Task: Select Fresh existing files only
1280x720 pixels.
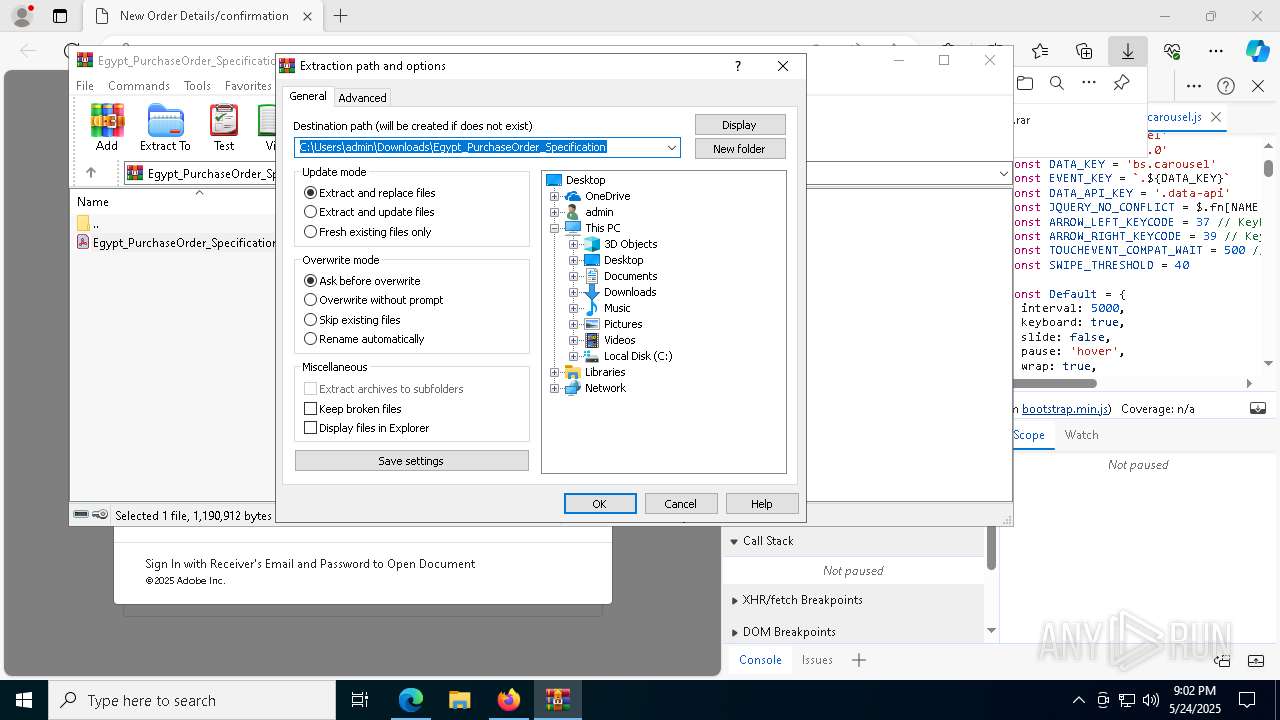Action: pyautogui.click(x=369, y=232)
